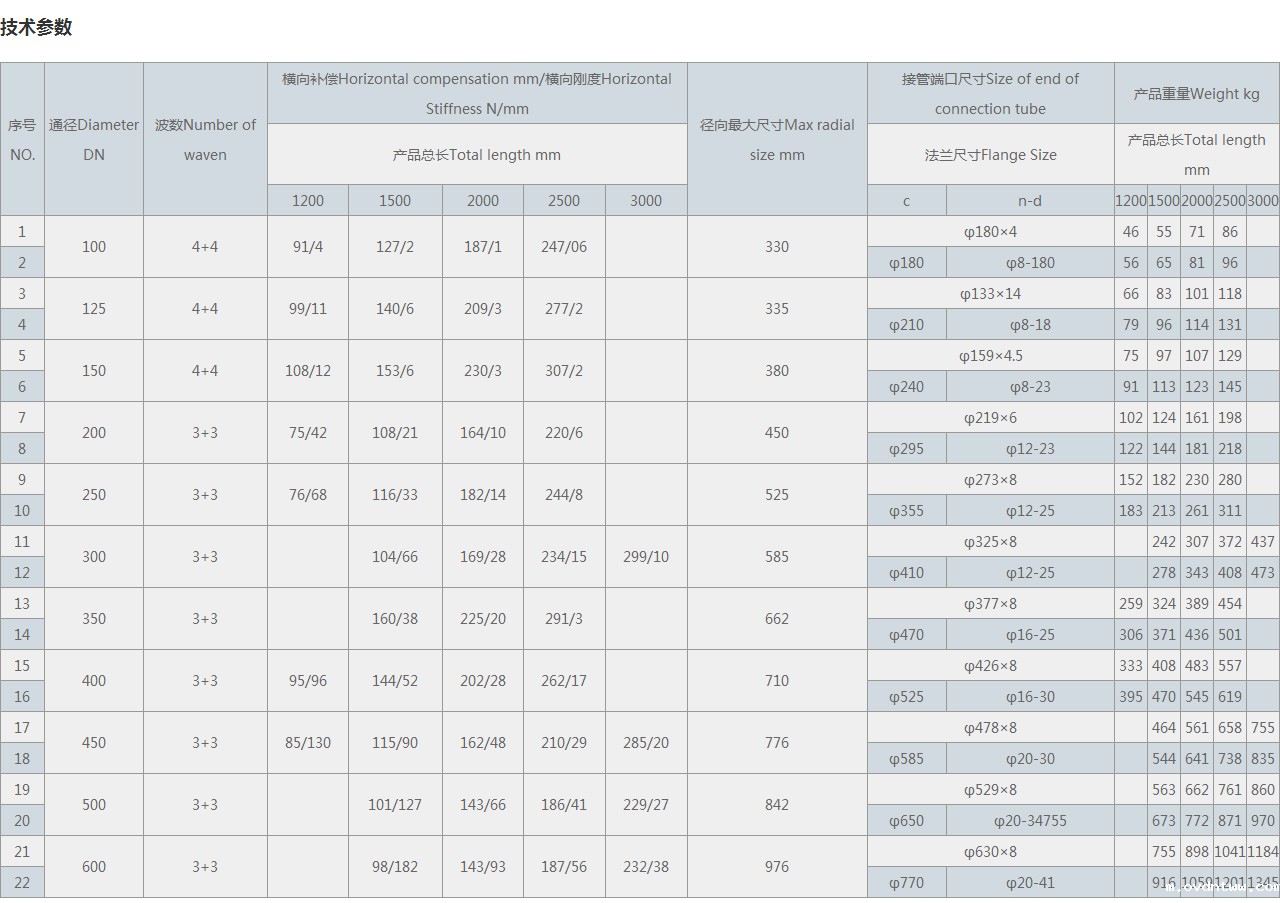Viewport: 1280px width, 903px height.
Task: Click the 径向最大尺寸Max radial size header
Action: [777, 140]
